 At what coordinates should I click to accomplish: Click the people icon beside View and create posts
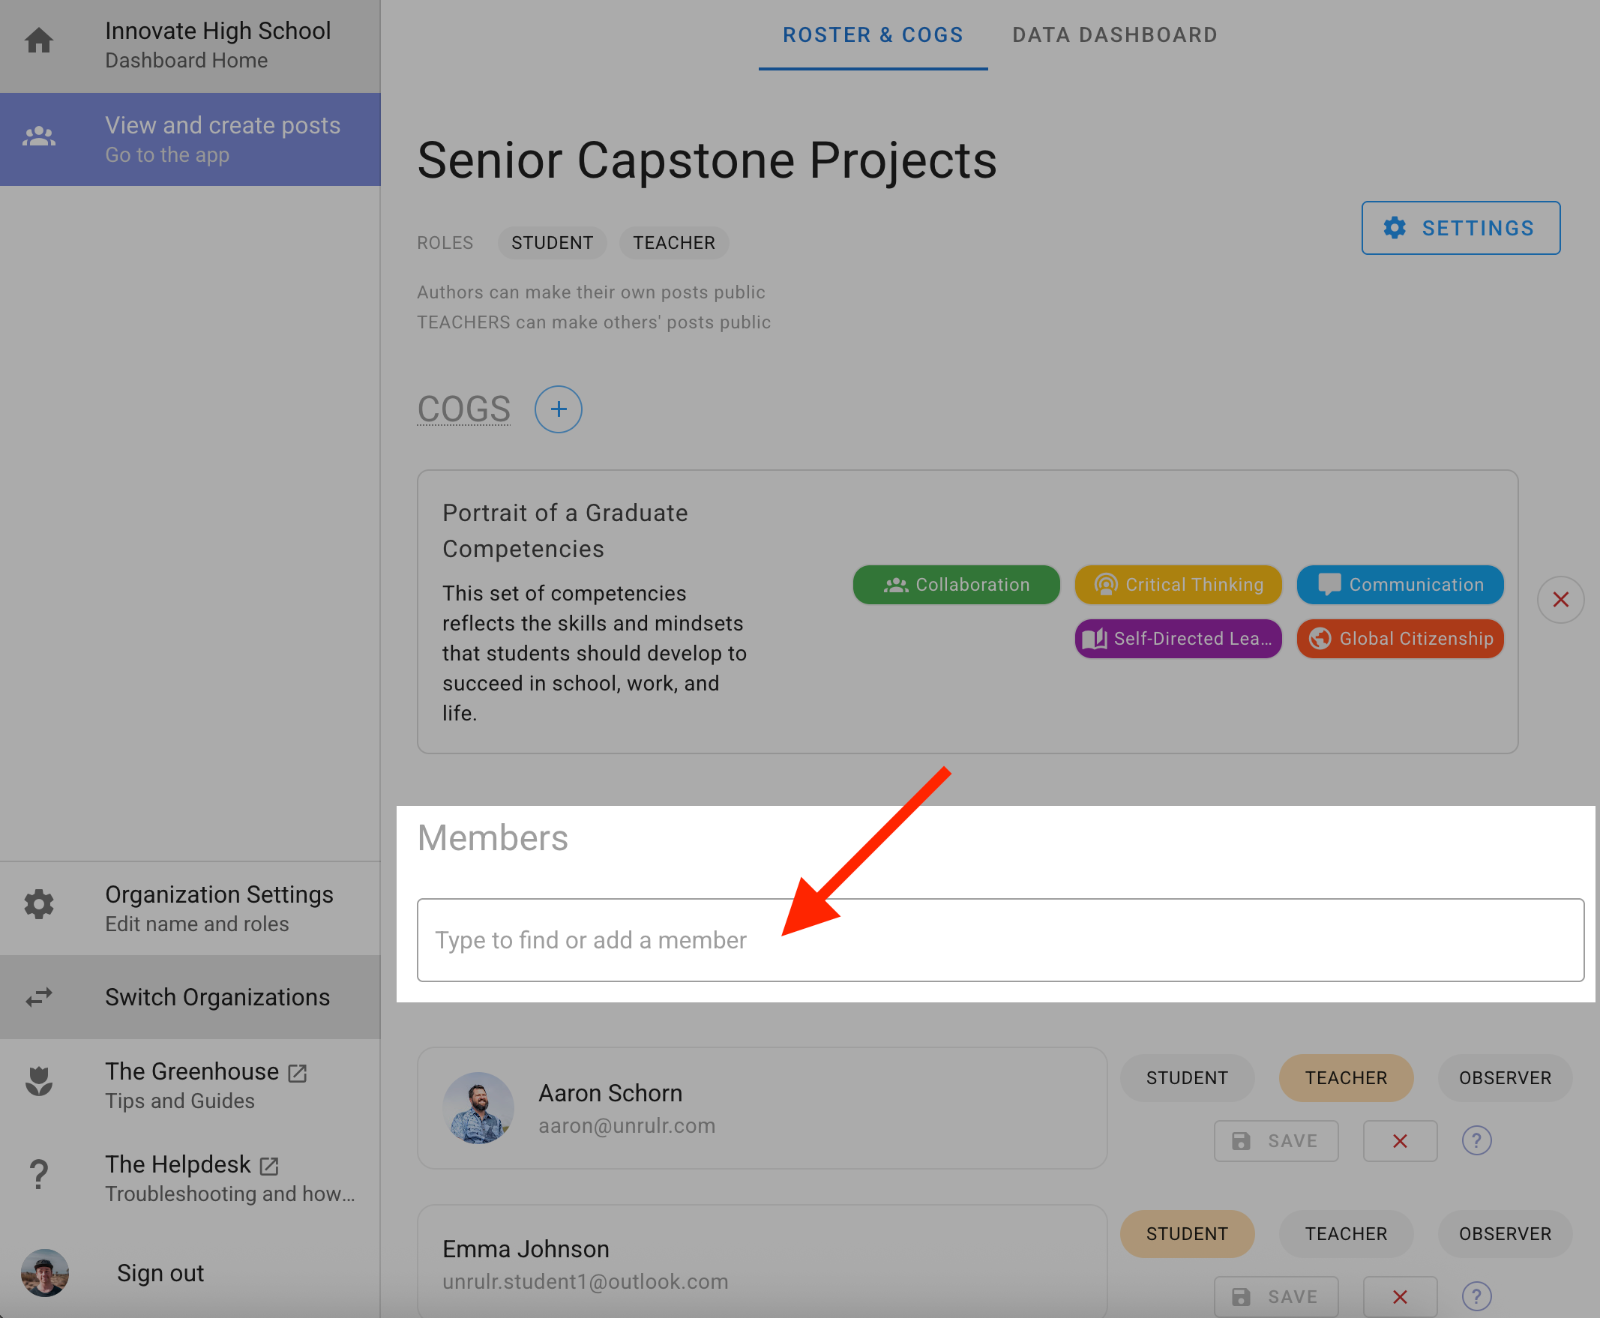38,137
